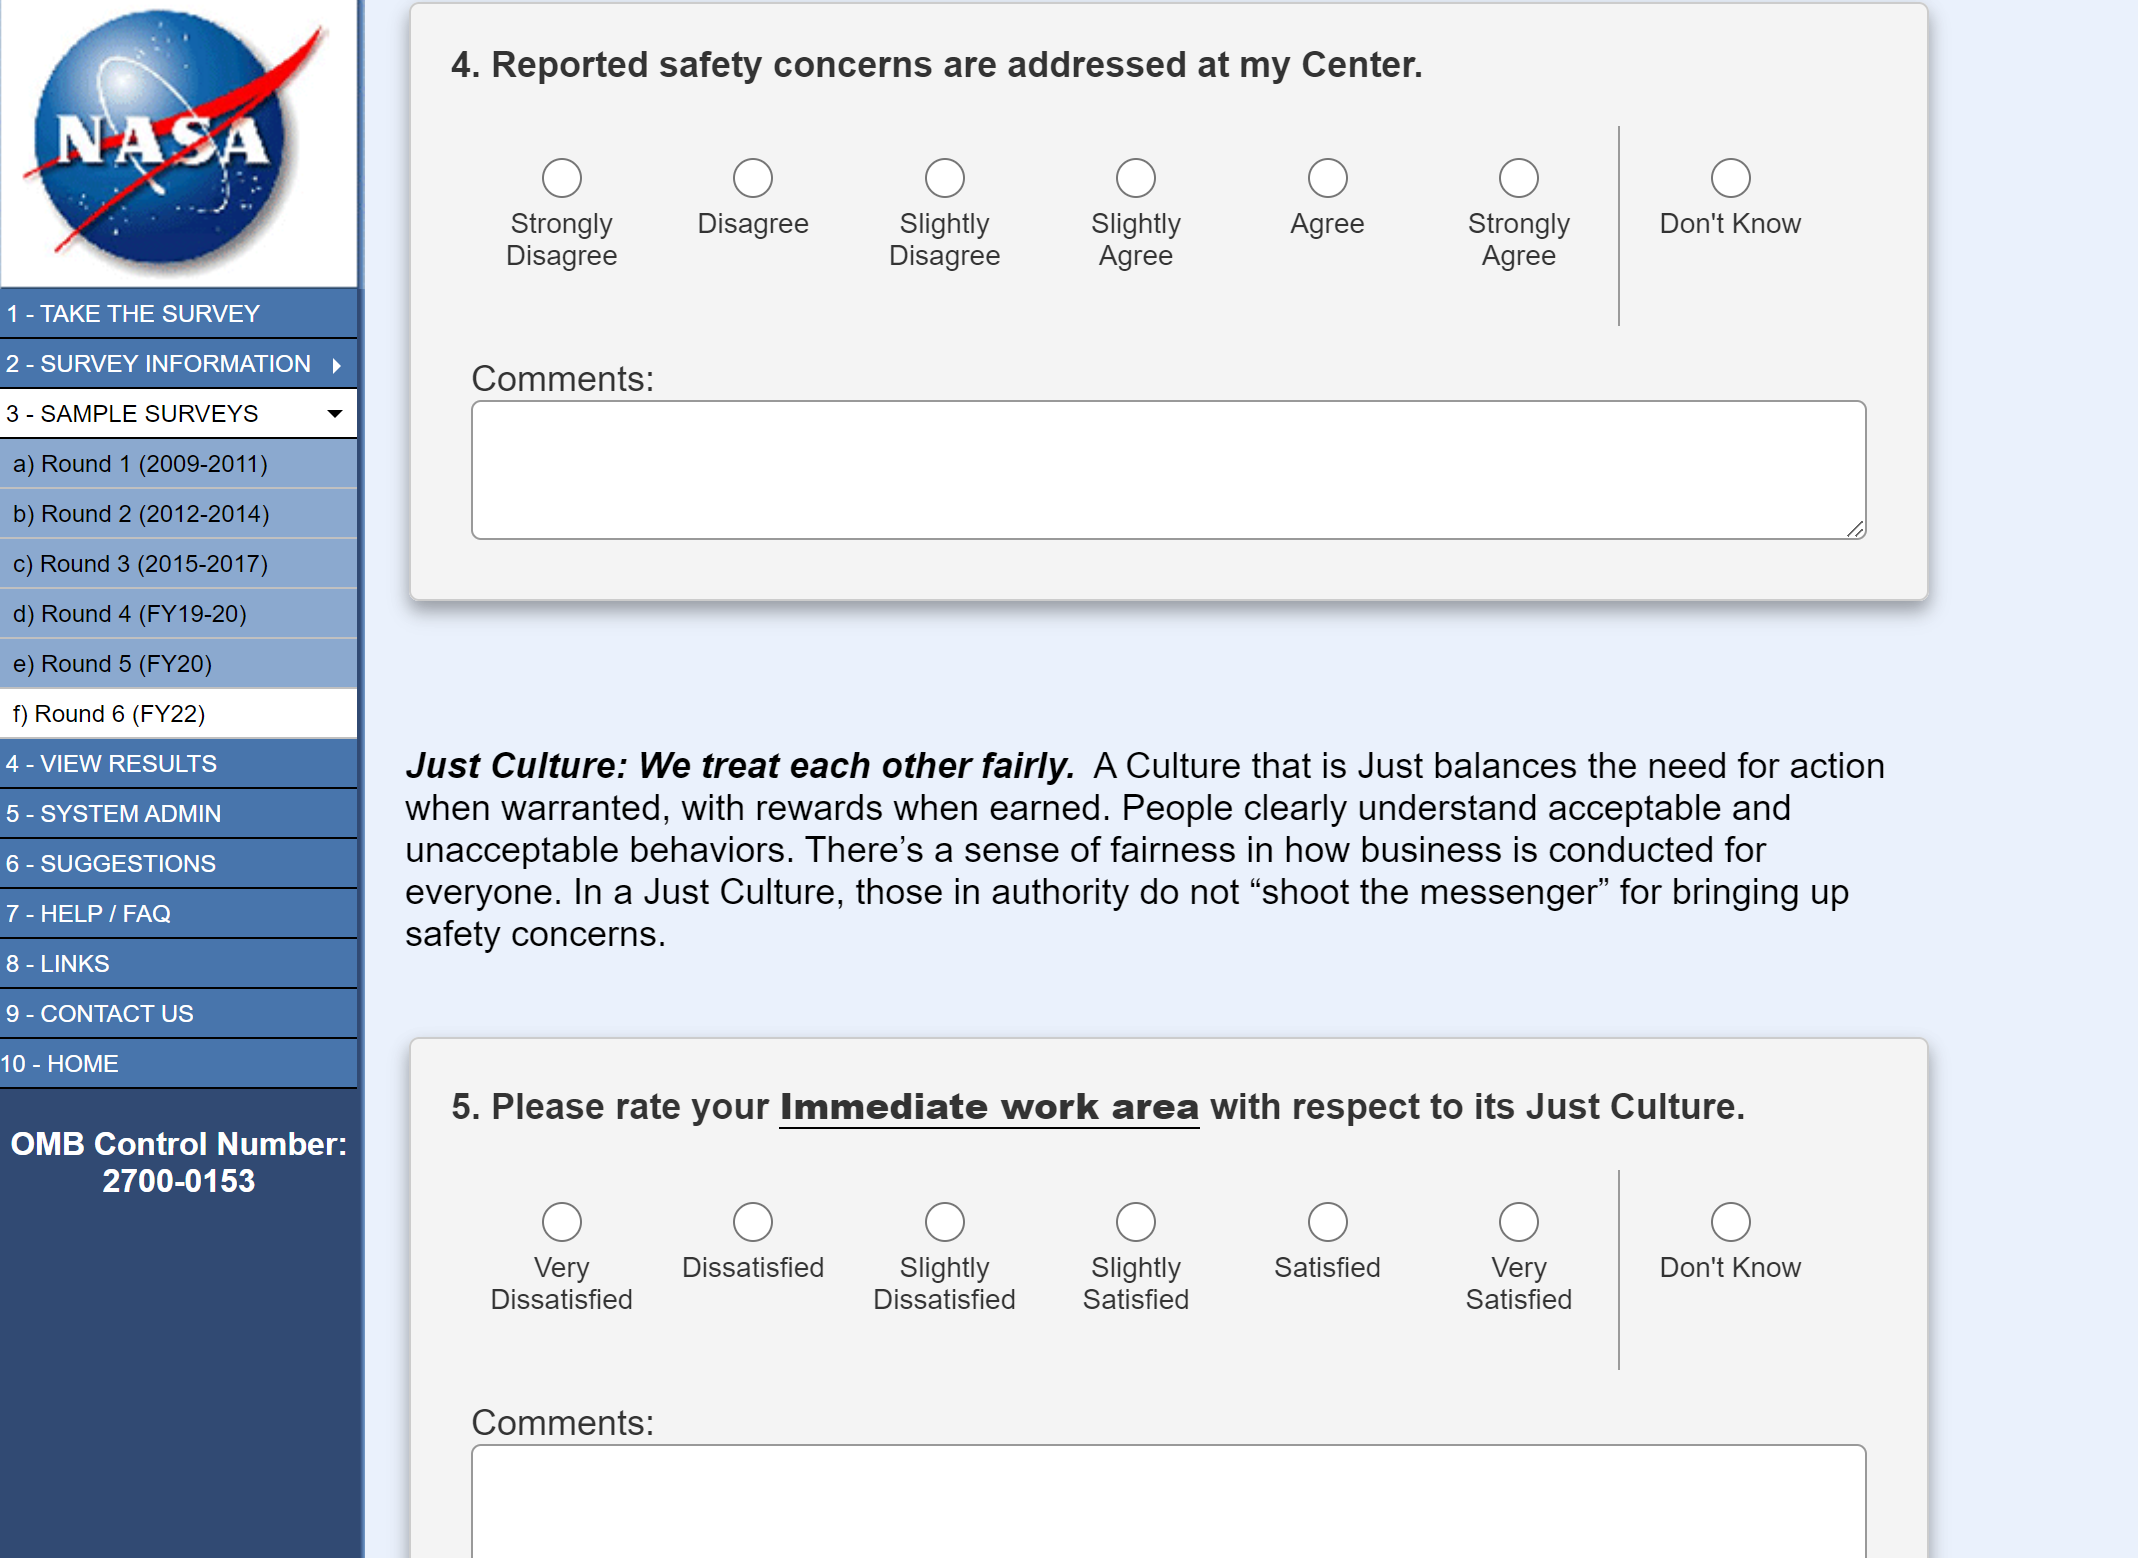Click the question 4 comments resize handle
The width and height of the screenshot is (2138, 1558).
tap(1855, 529)
